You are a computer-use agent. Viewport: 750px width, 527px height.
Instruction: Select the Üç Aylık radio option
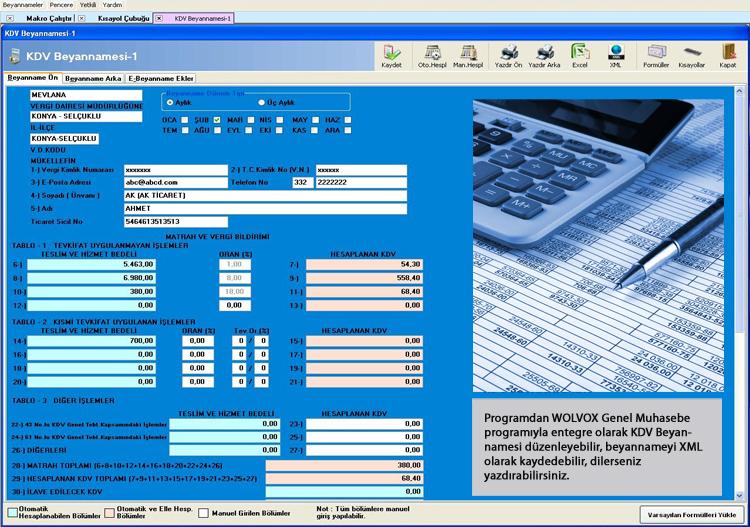click(262, 102)
